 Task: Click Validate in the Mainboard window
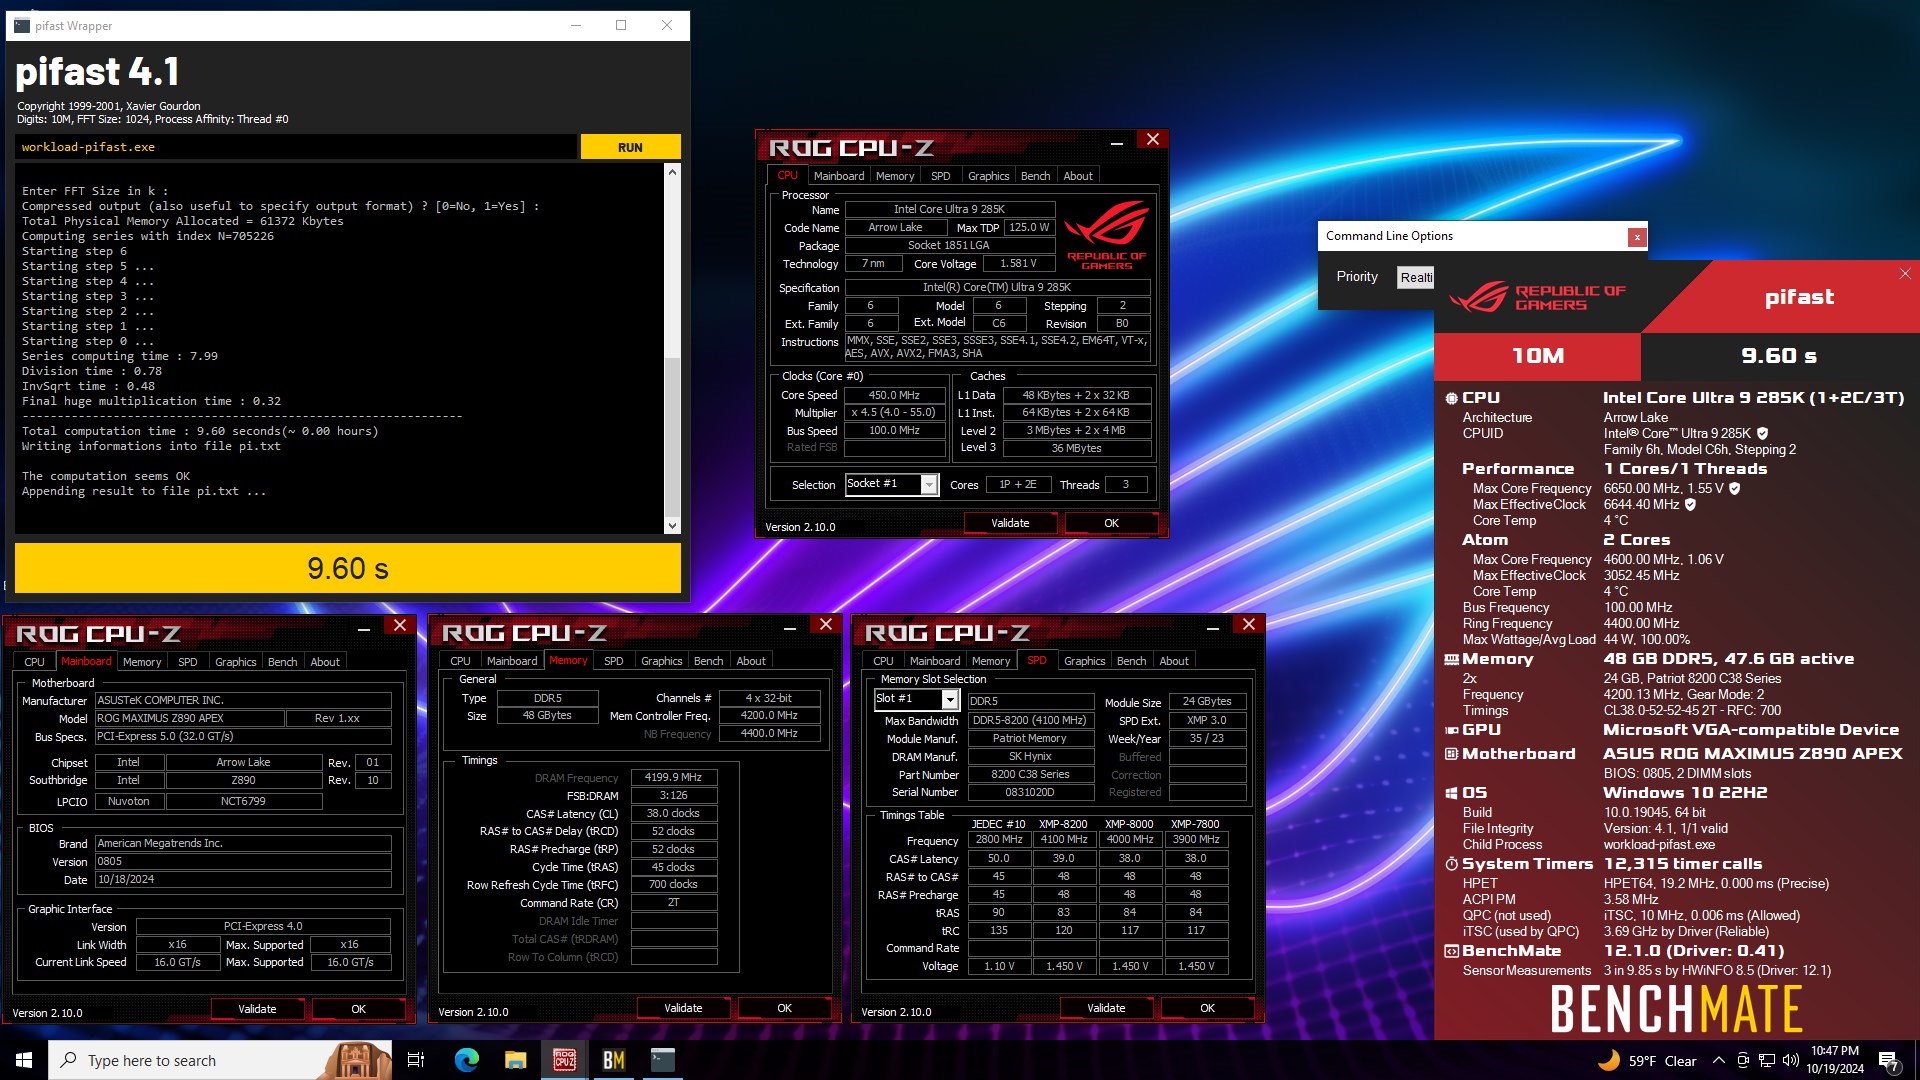point(257,1009)
